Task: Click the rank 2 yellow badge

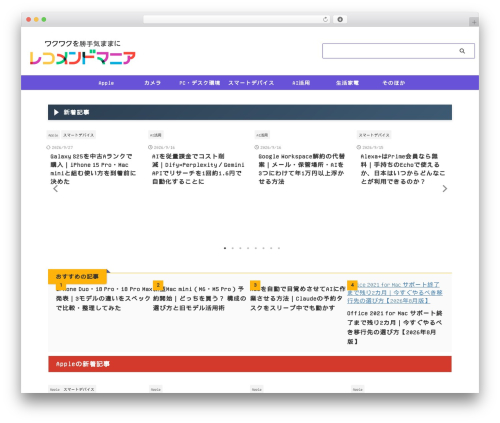Action: 158,285
